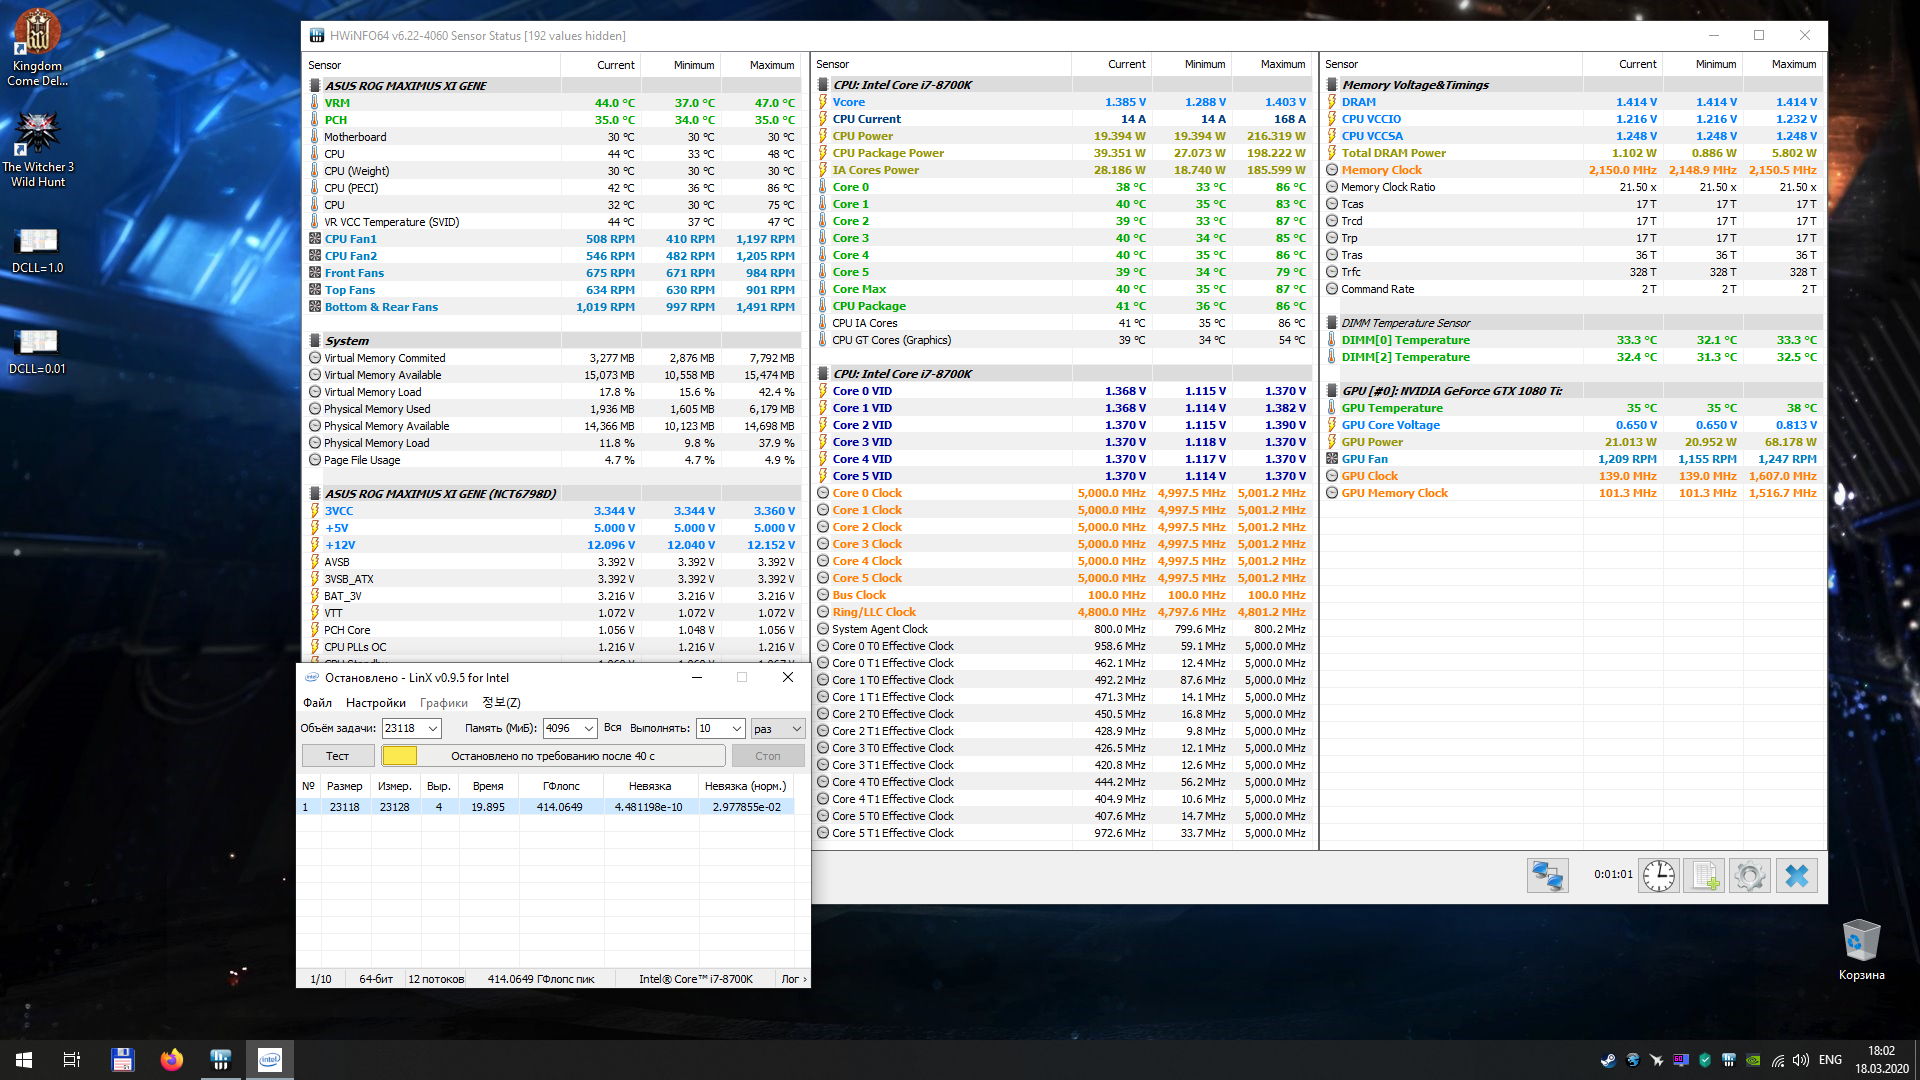Close sensors with blue X icon
Screen dimensions: 1920x1080
(x=1796, y=876)
